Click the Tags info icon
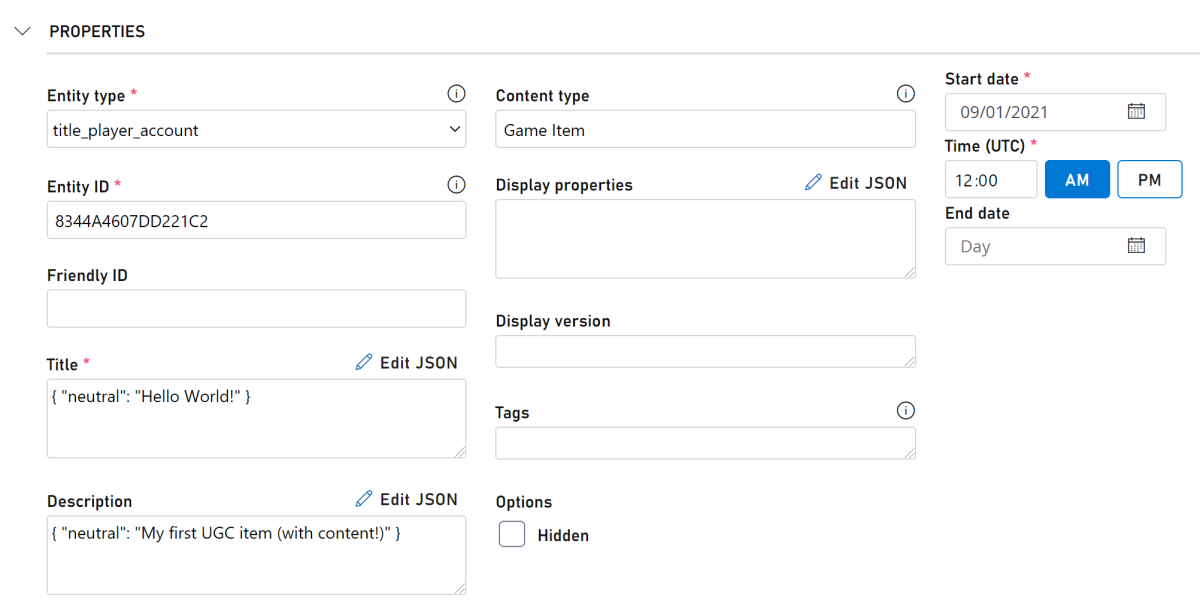Viewport: 1200px width, 616px height. (x=906, y=411)
